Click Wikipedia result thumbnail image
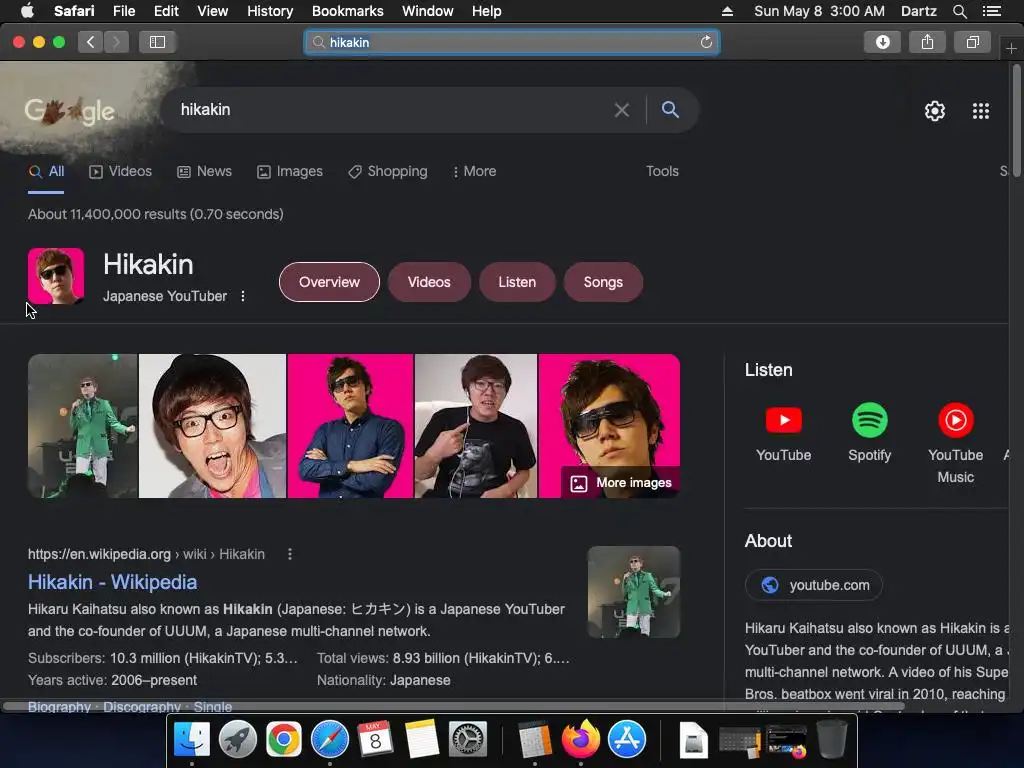This screenshot has width=1024, height=768. pyautogui.click(x=633, y=592)
